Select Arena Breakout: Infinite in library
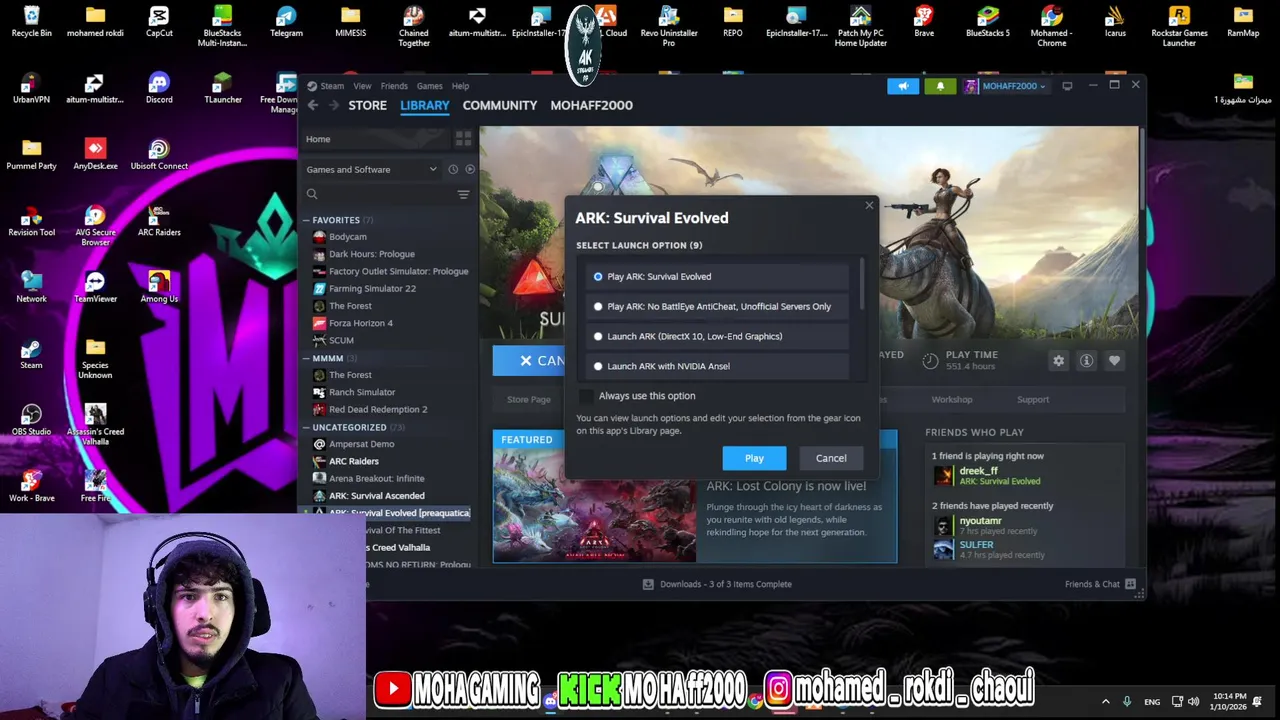The width and height of the screenshot is (1280, 720). tap(376, 478)
